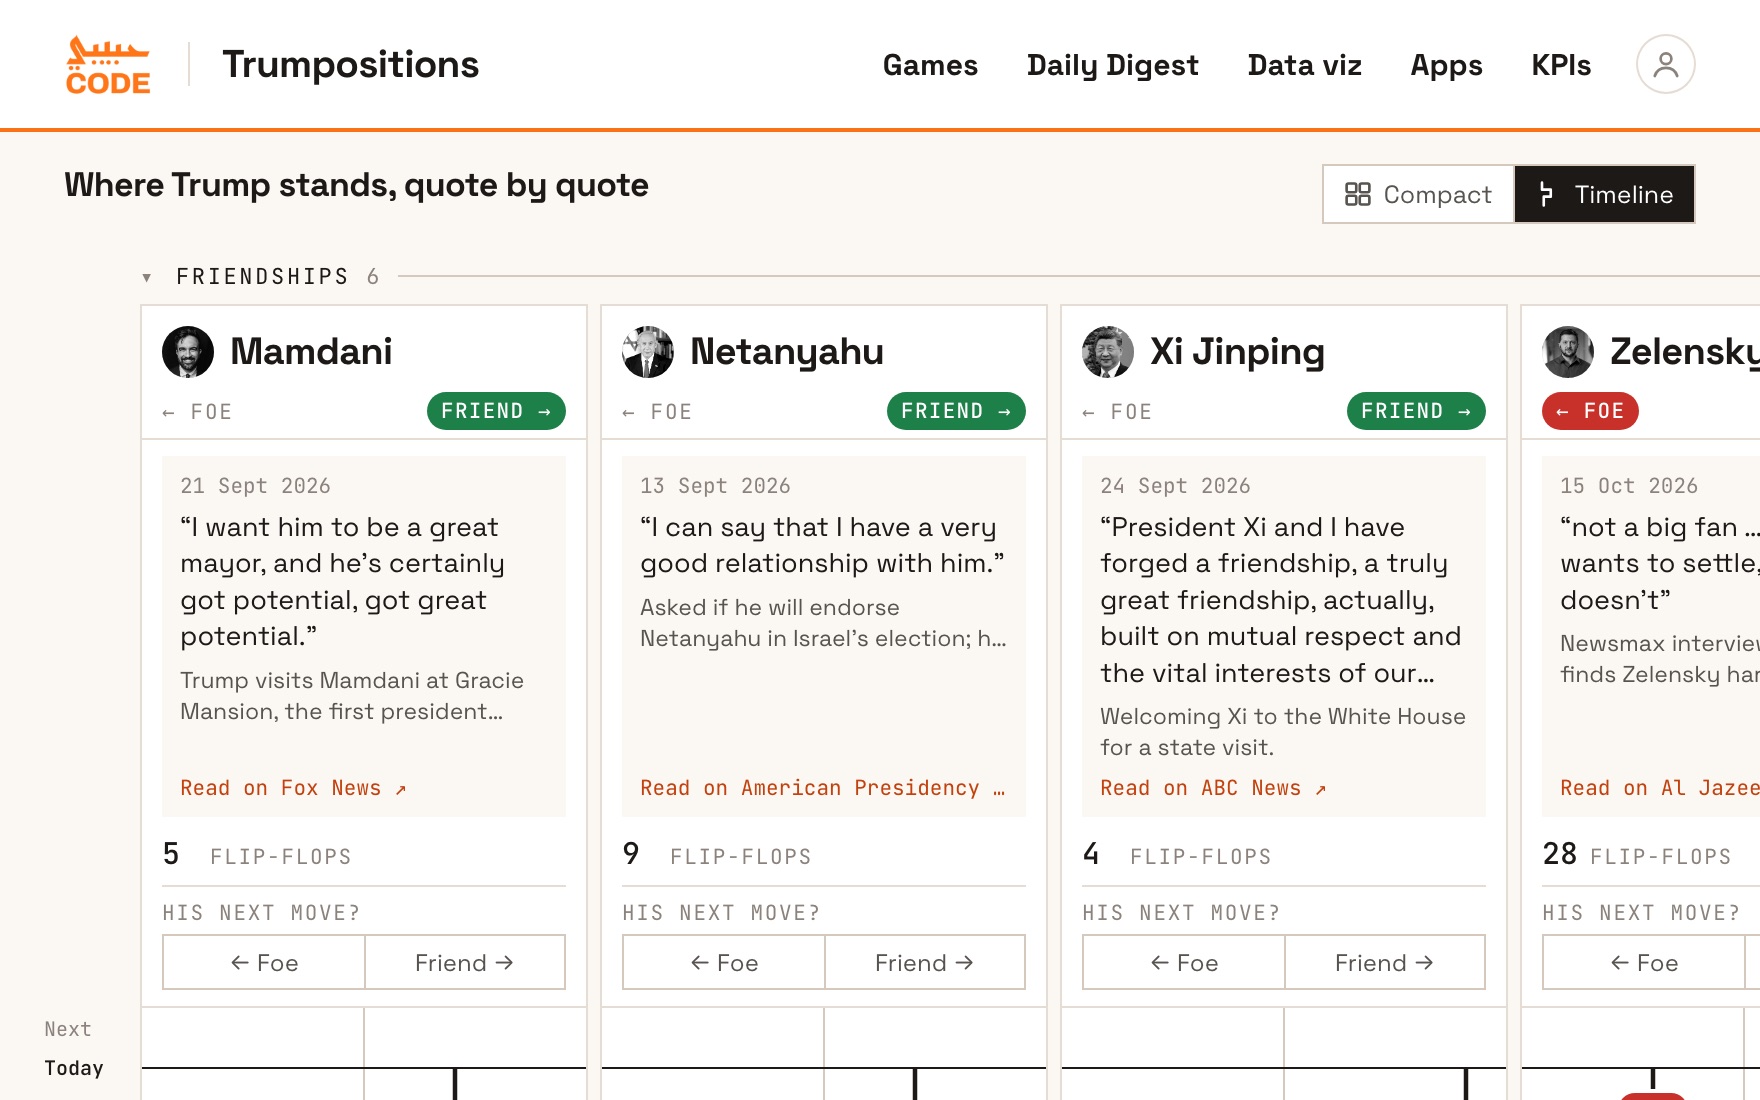The height and width of the screenshot is (1100, 1760).
Task: Vote Foe for Zelensky's next move
Action: tap(1644, 962)
